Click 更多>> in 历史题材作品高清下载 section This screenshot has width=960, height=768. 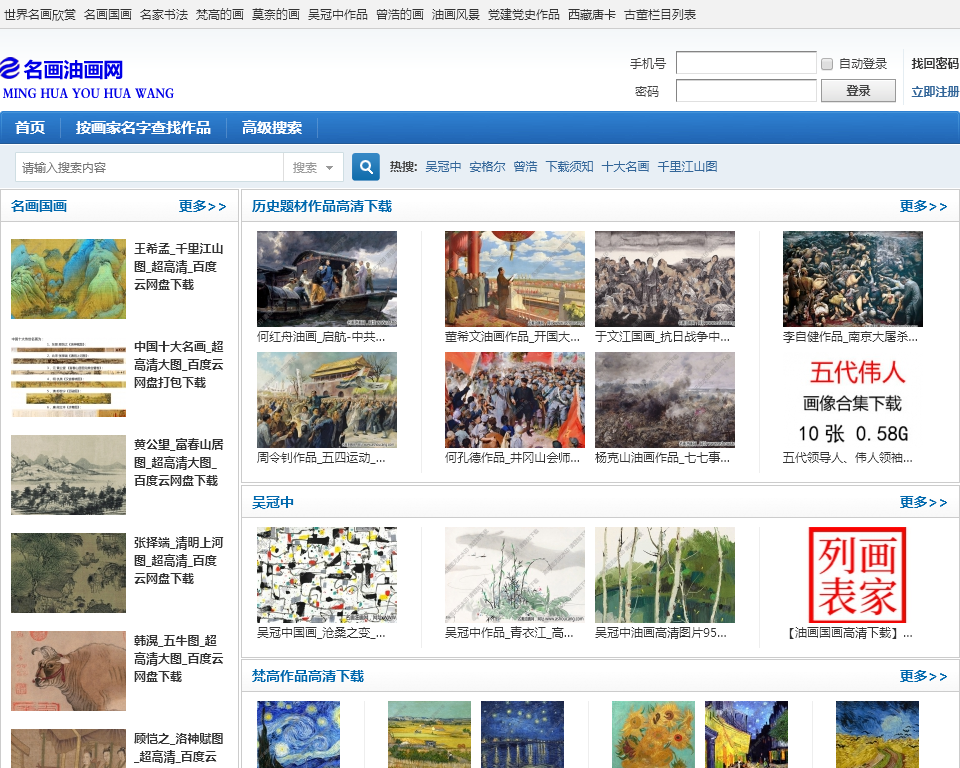pos(923,206)
